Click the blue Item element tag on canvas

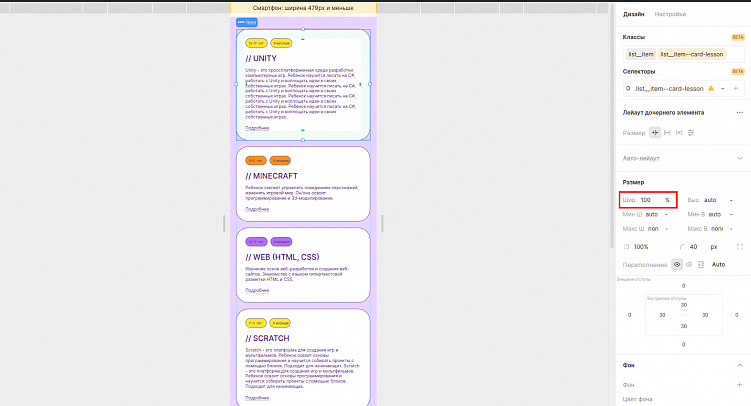point(247,22)
